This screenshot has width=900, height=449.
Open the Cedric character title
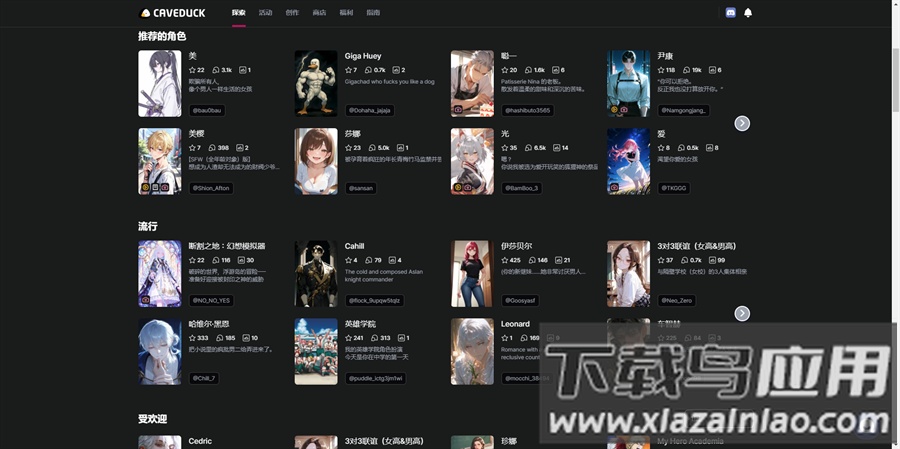[200, 442]
